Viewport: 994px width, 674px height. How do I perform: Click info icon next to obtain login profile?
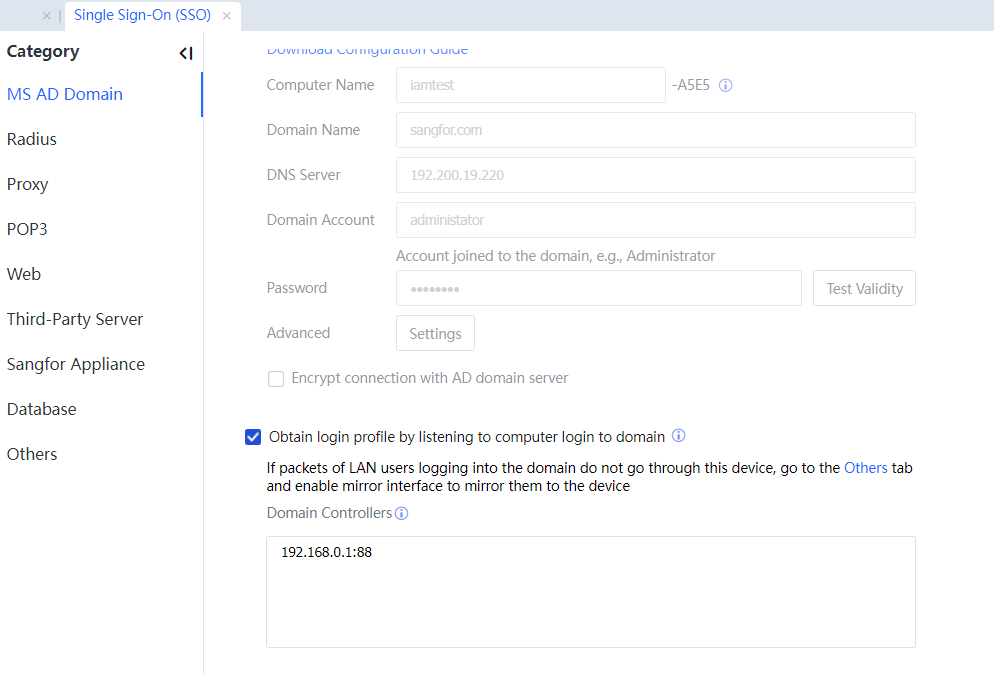coord(679,436)
